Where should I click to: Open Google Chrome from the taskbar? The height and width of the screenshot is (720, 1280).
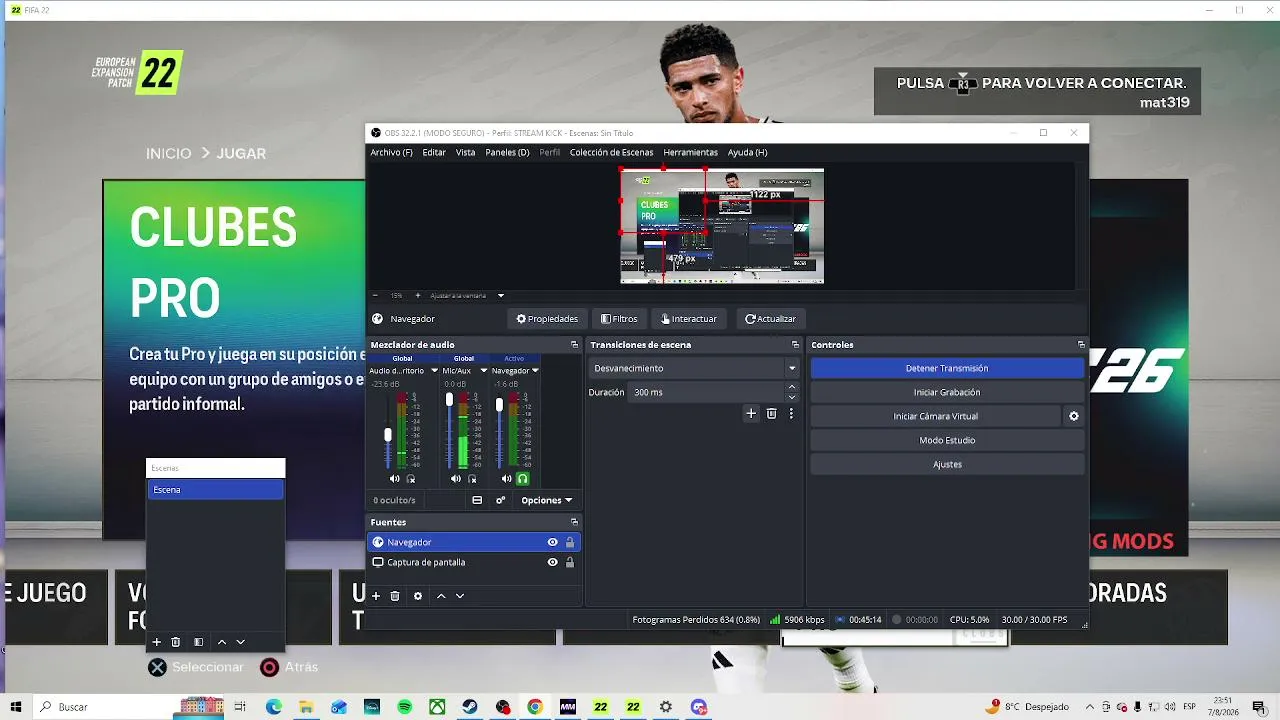(535, 707)
